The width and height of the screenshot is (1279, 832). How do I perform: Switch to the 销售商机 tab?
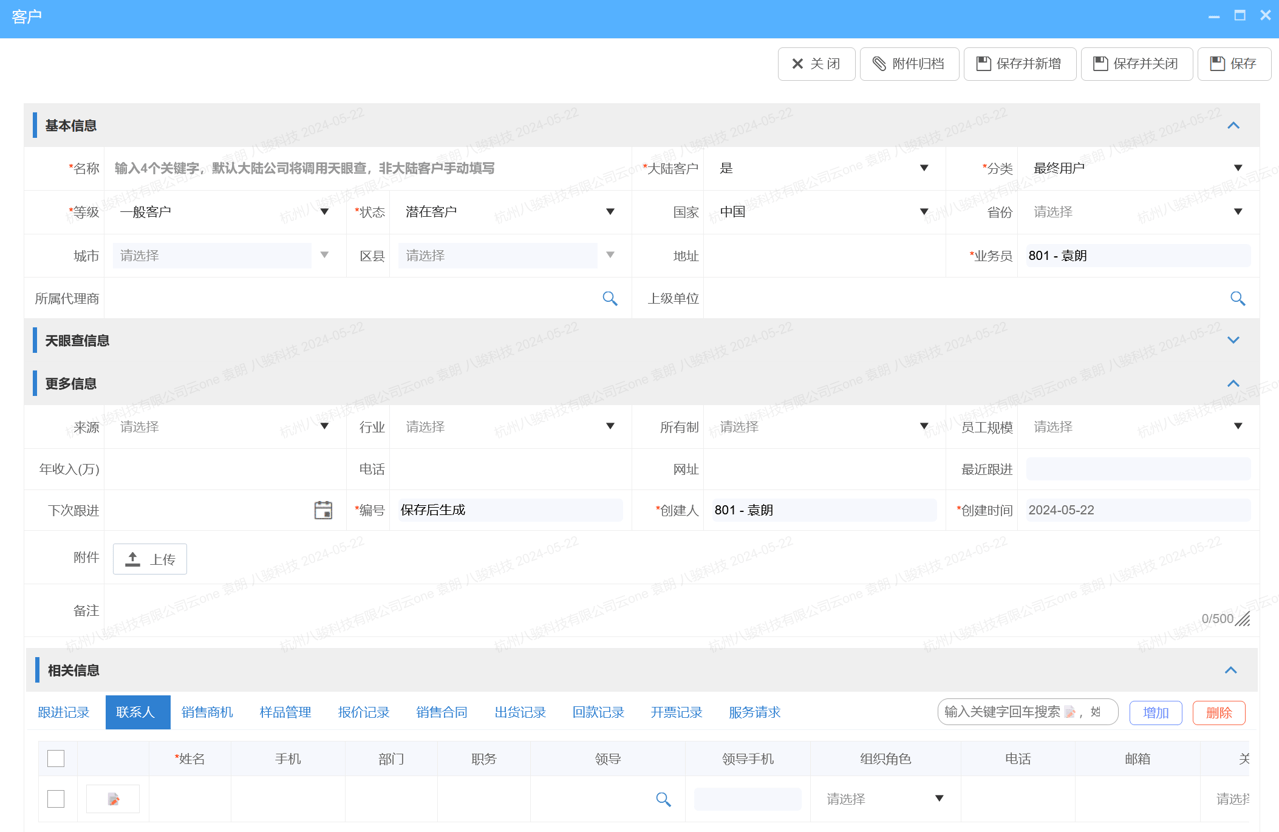(206, 712)
